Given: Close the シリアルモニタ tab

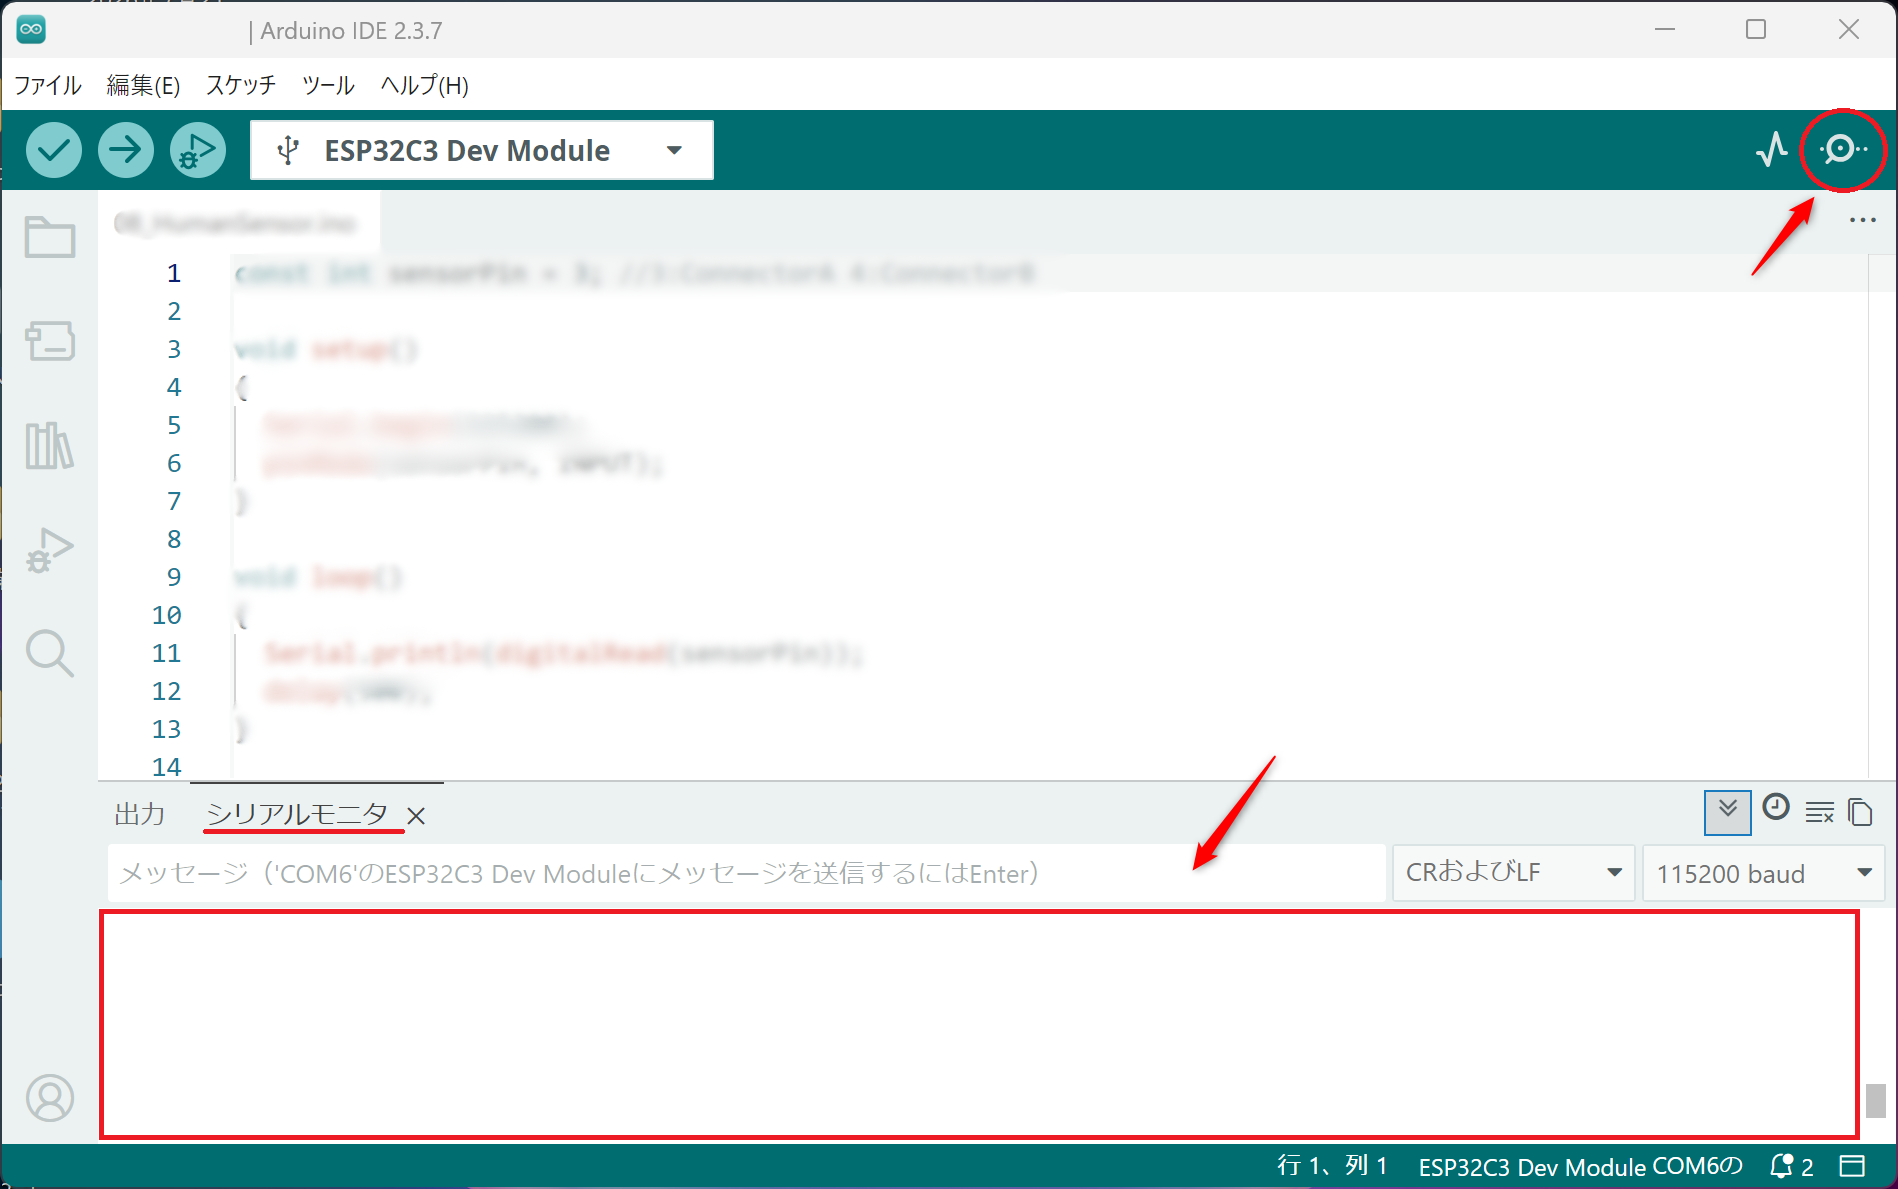Looking at the screenshot, I should tap(417, 816).
